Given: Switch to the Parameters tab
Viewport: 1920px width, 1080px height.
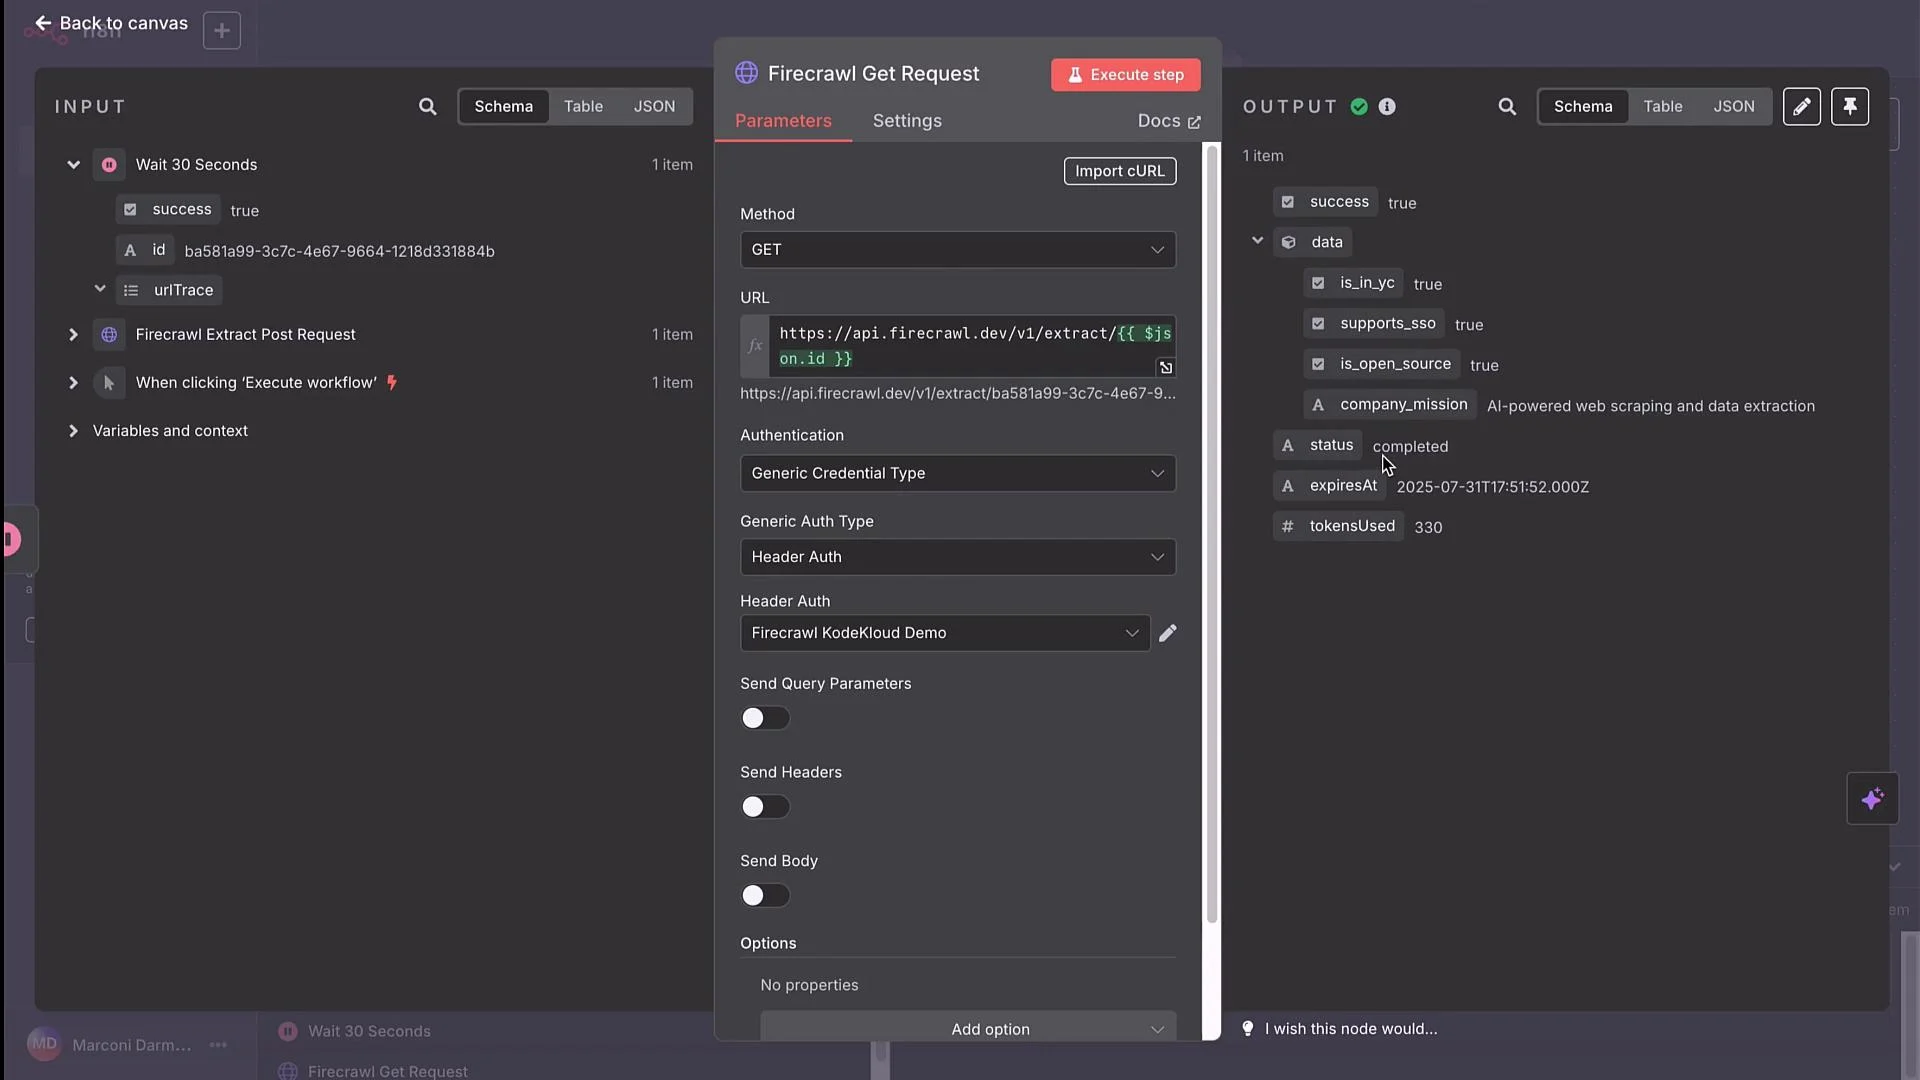Looking at the screenshot, I should click(783, 121).
